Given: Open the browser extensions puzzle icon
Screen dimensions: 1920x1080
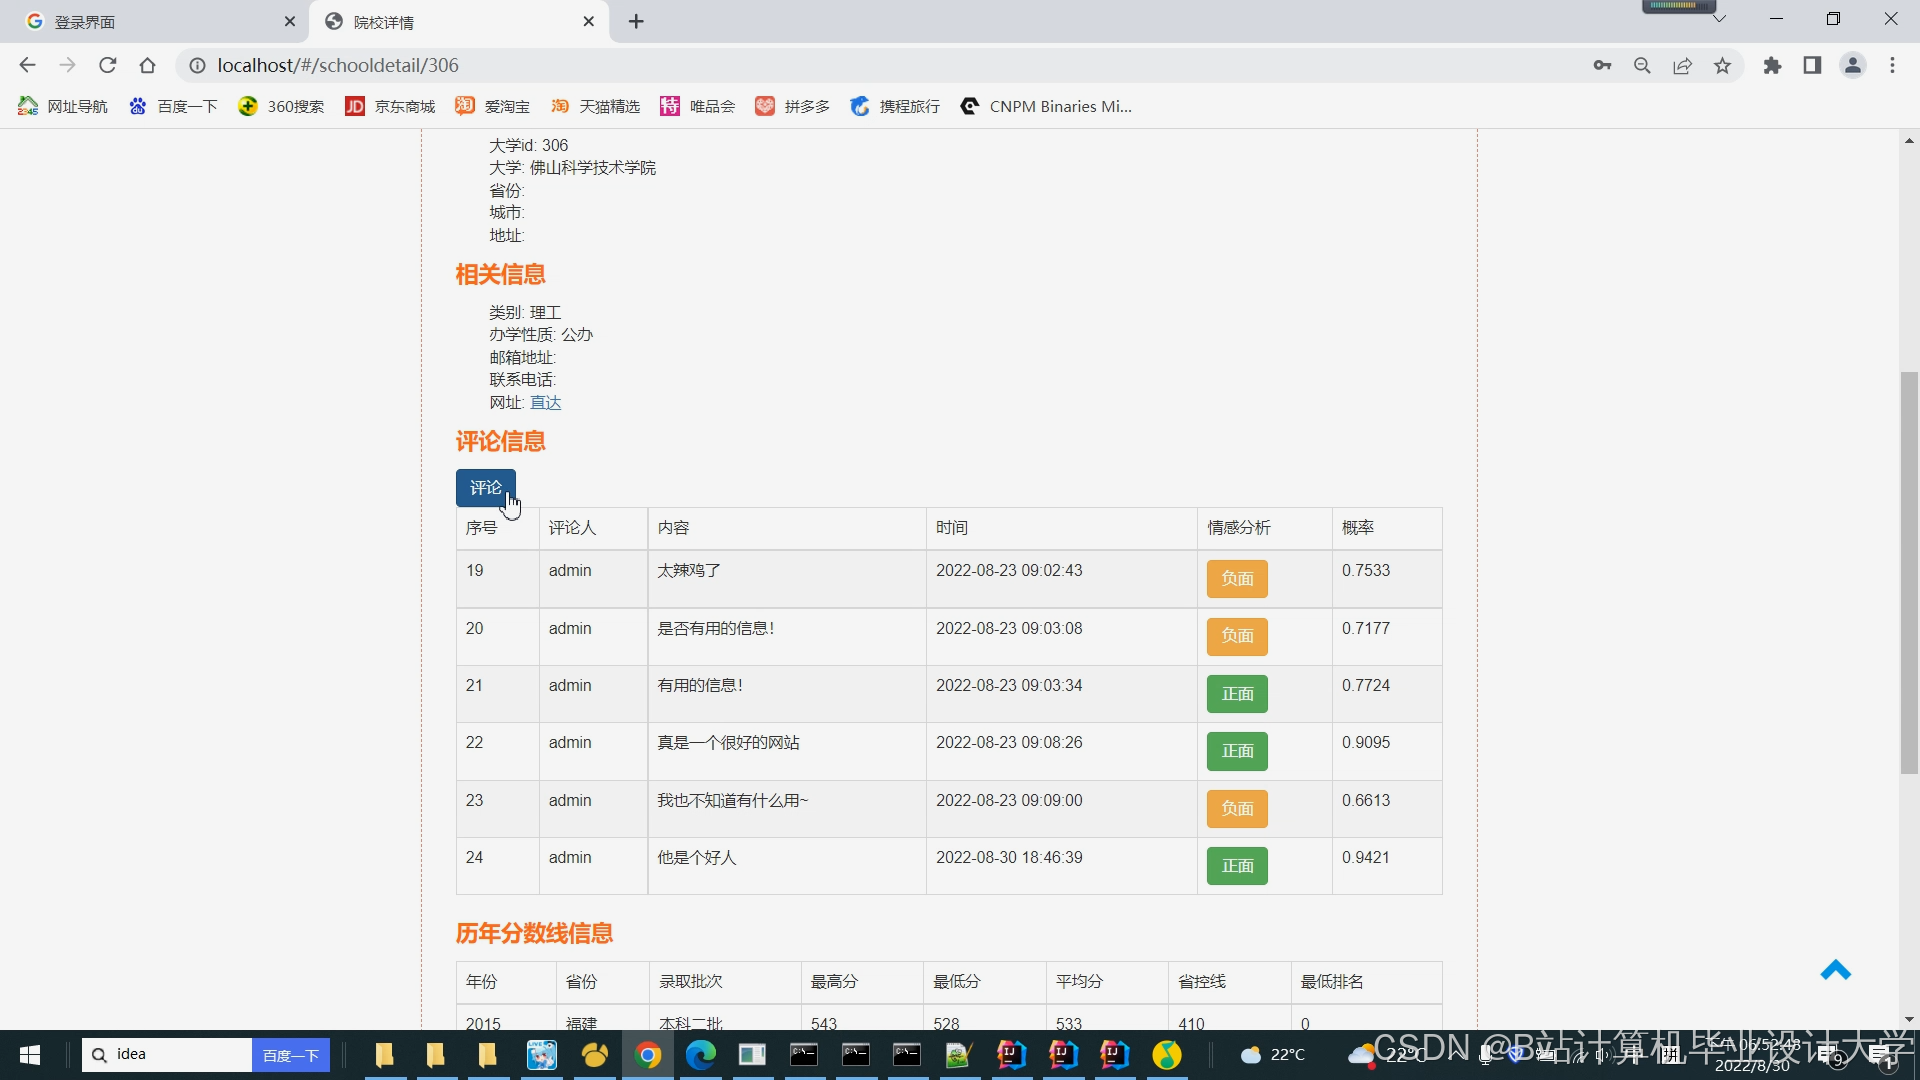Looking at the screenshot, I should 1772,66.
